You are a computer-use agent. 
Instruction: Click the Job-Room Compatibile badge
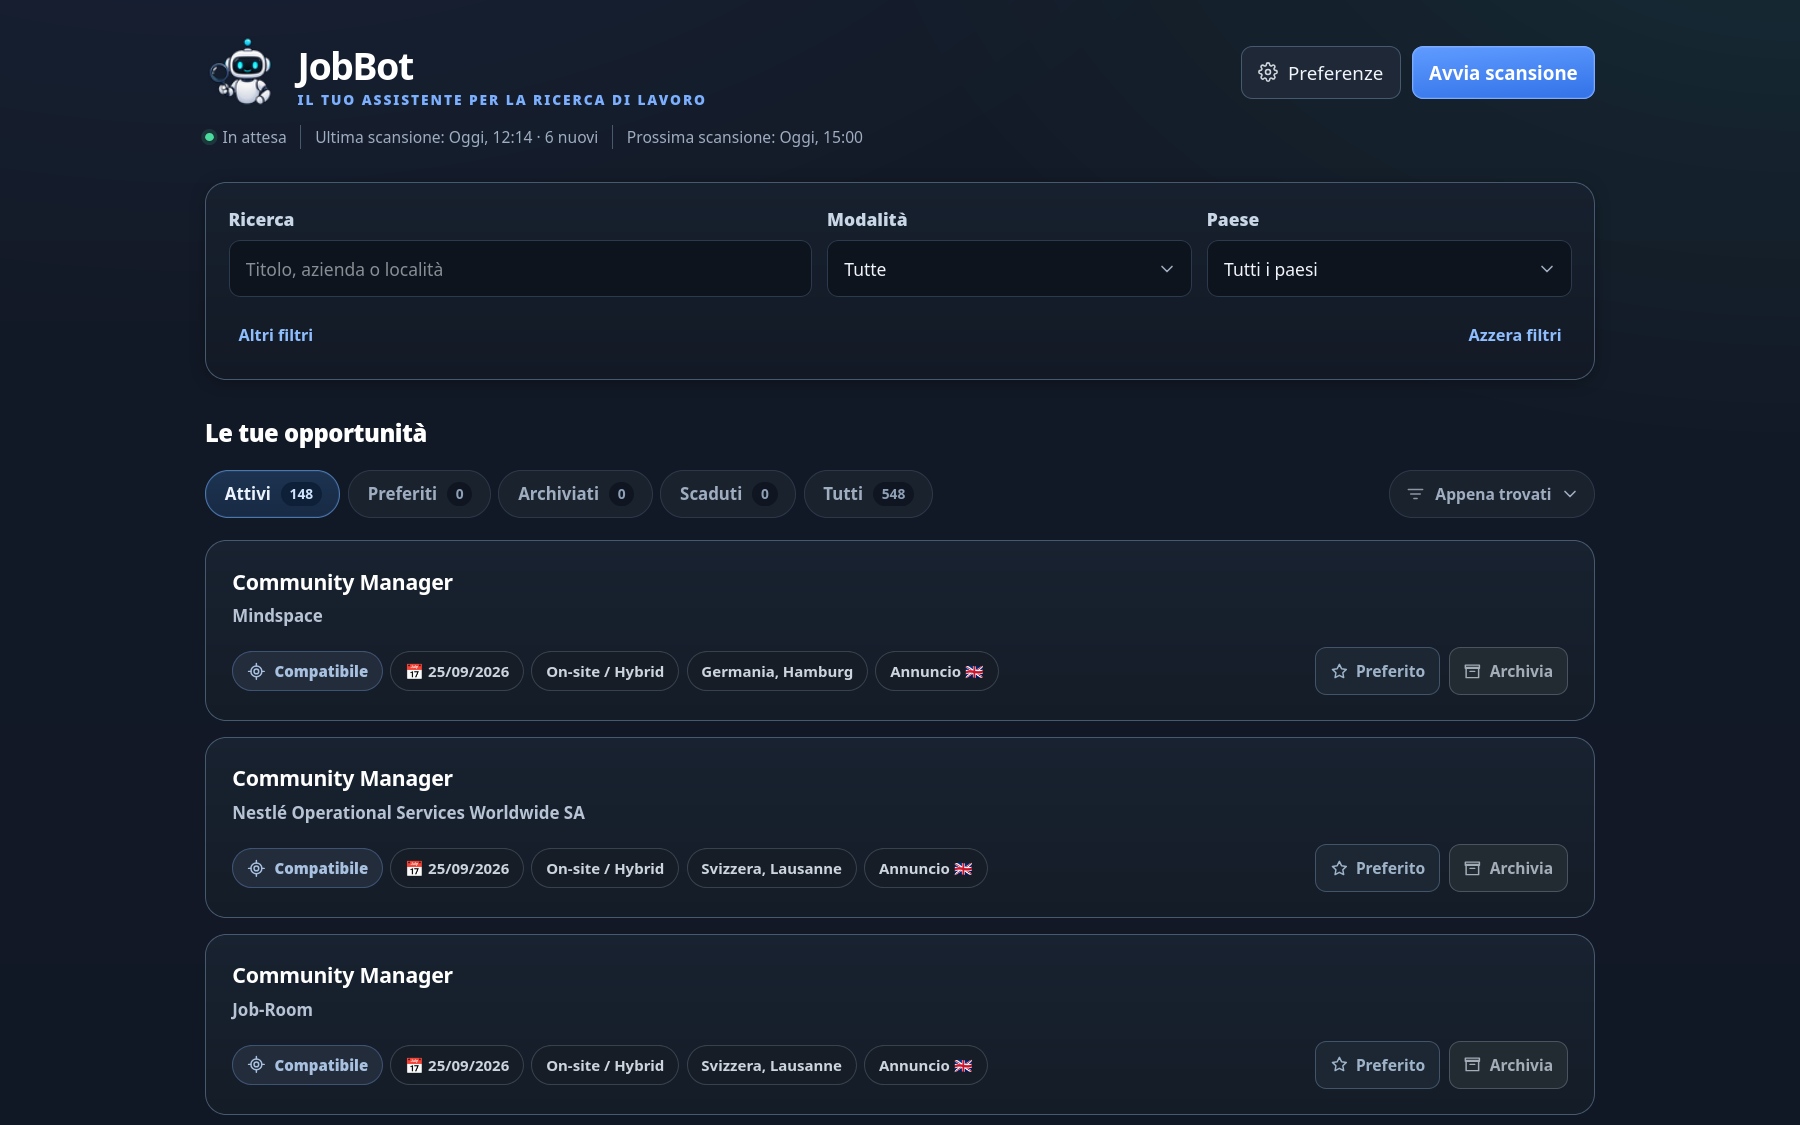(307, 1065)
